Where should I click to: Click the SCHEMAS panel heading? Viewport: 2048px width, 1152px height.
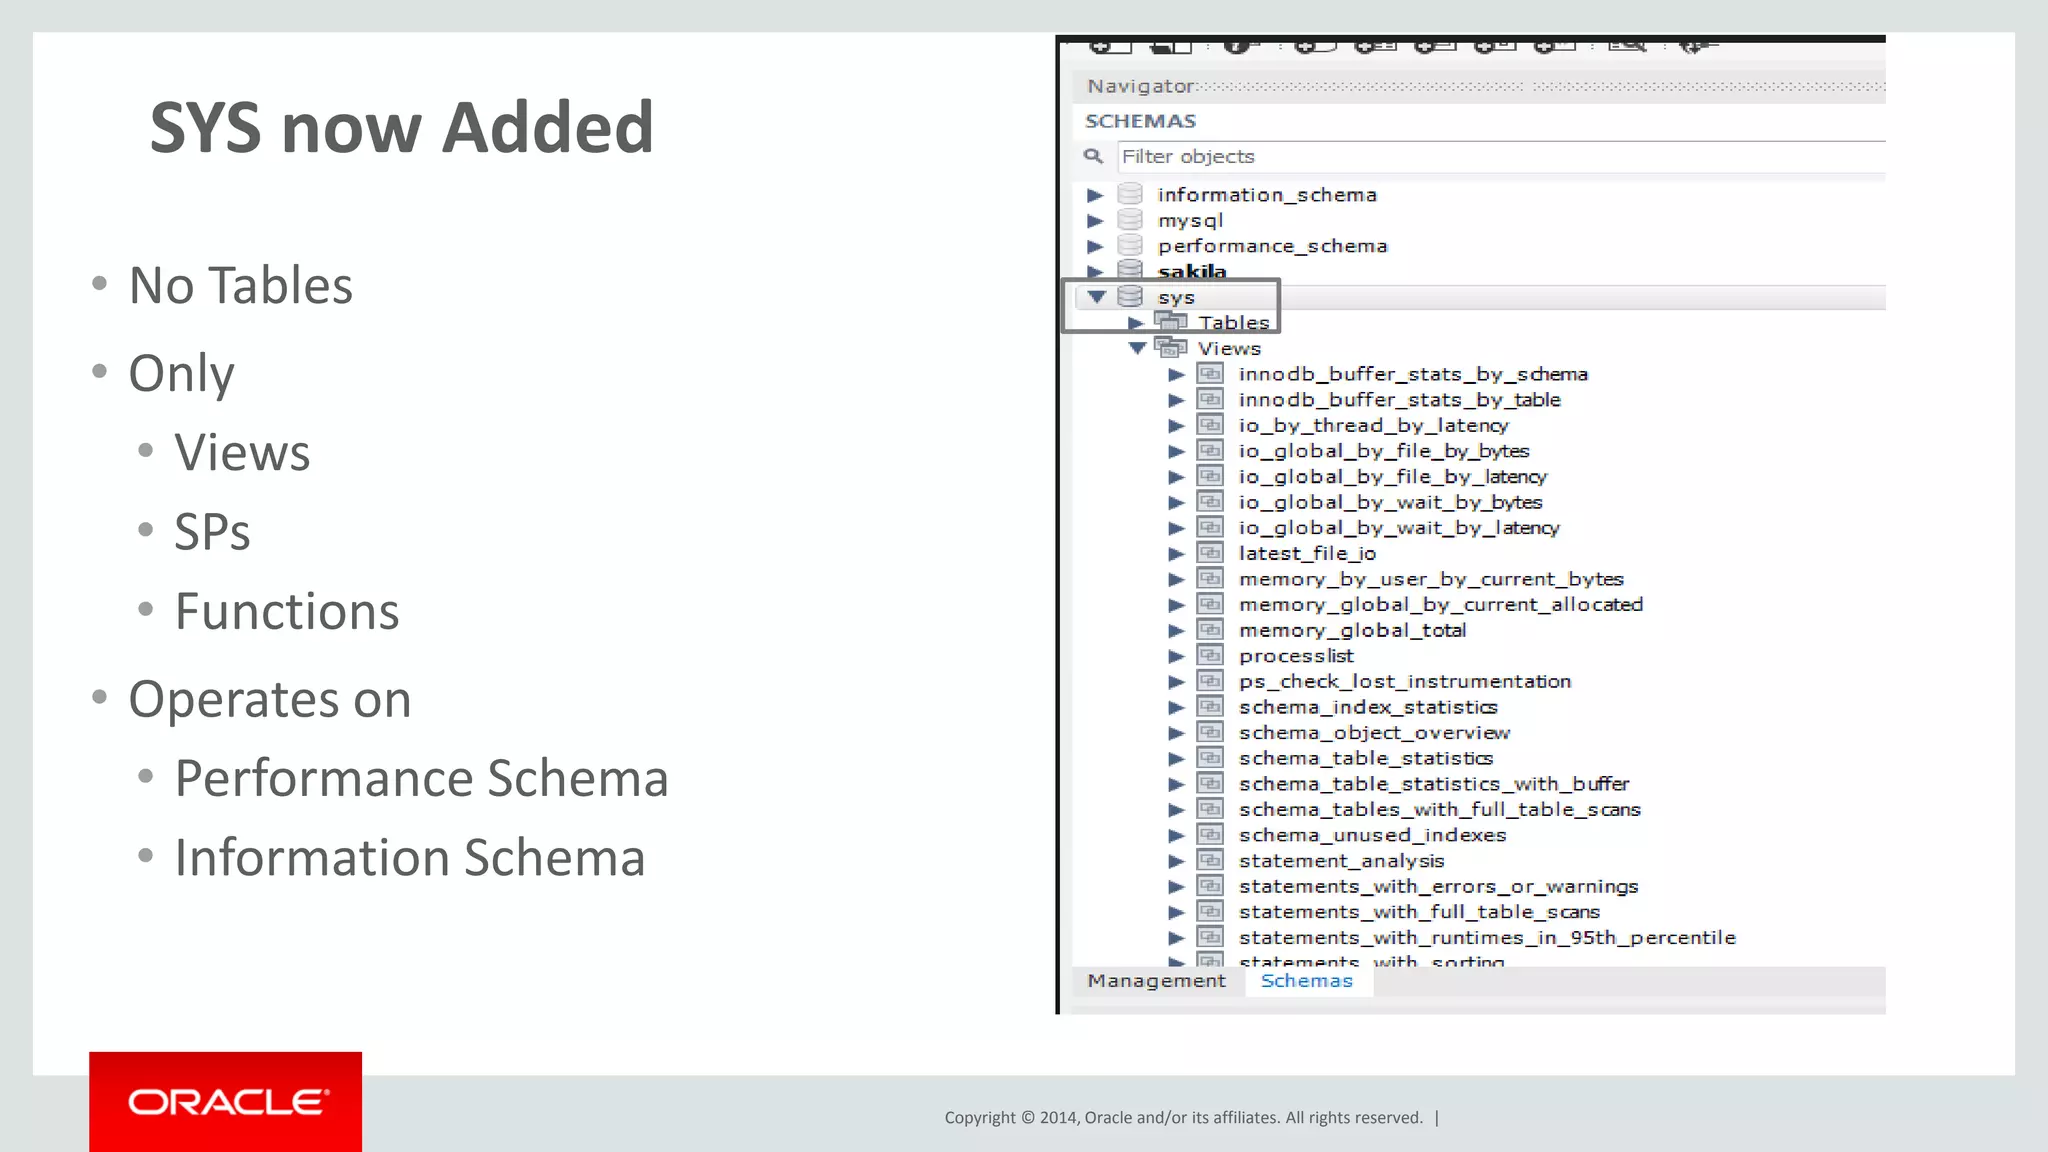pos(1140,121)
